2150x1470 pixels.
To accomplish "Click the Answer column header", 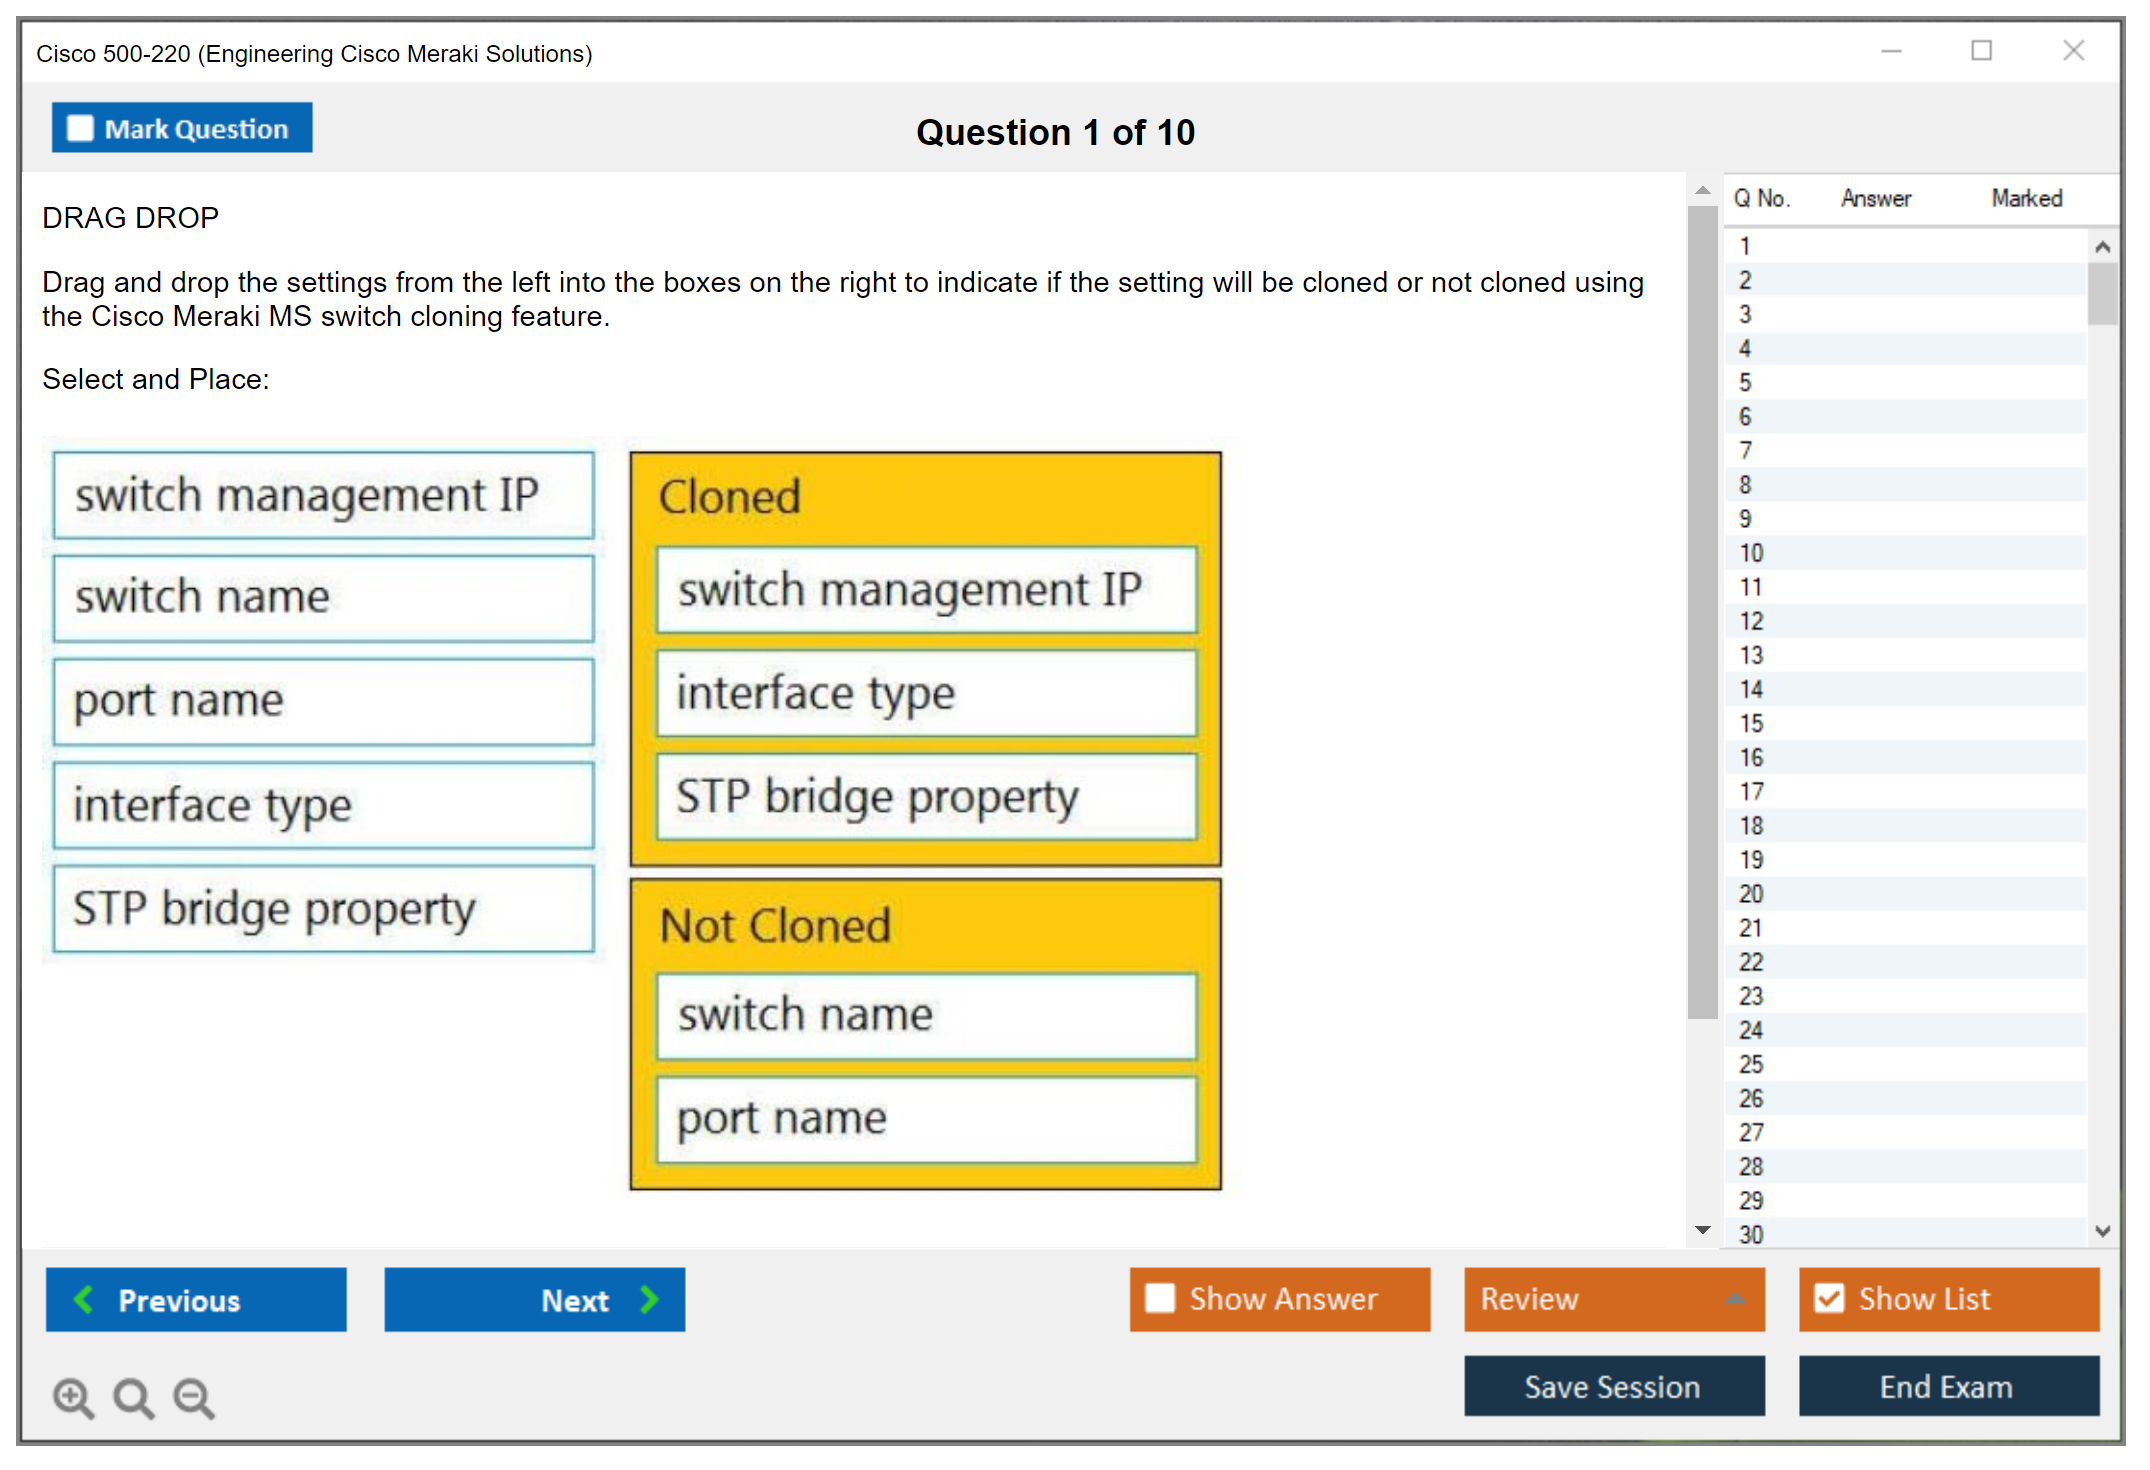I will [x=1875, y=198].
